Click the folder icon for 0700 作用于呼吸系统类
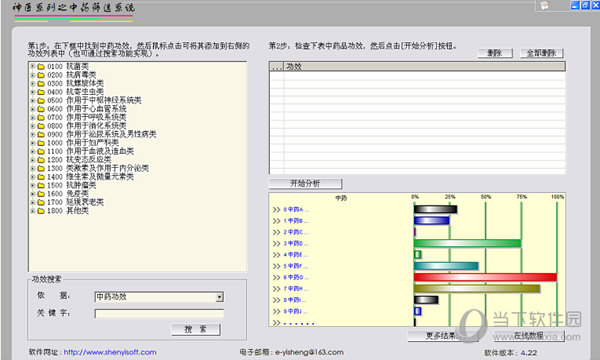600x360 pixels. [41, 117]
